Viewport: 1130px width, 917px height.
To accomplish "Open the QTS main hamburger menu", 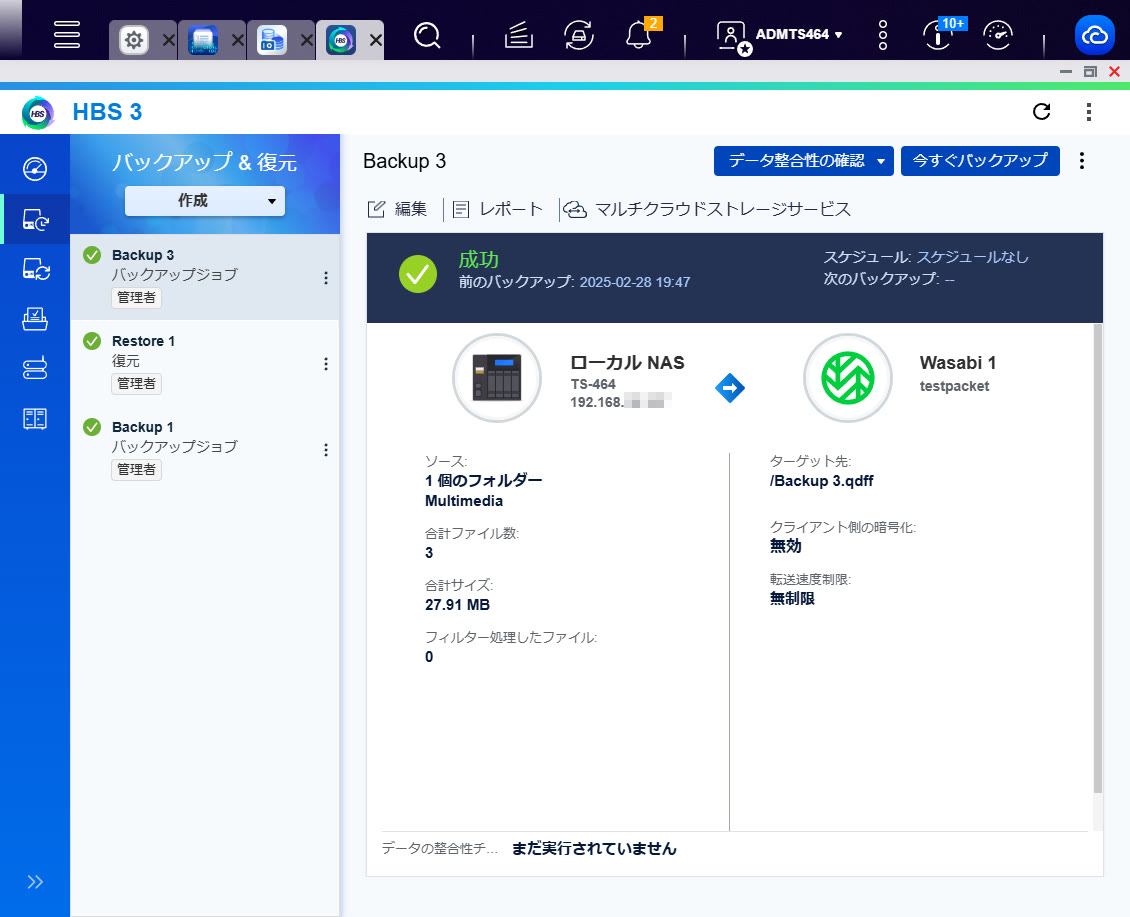I will (66, 34).
